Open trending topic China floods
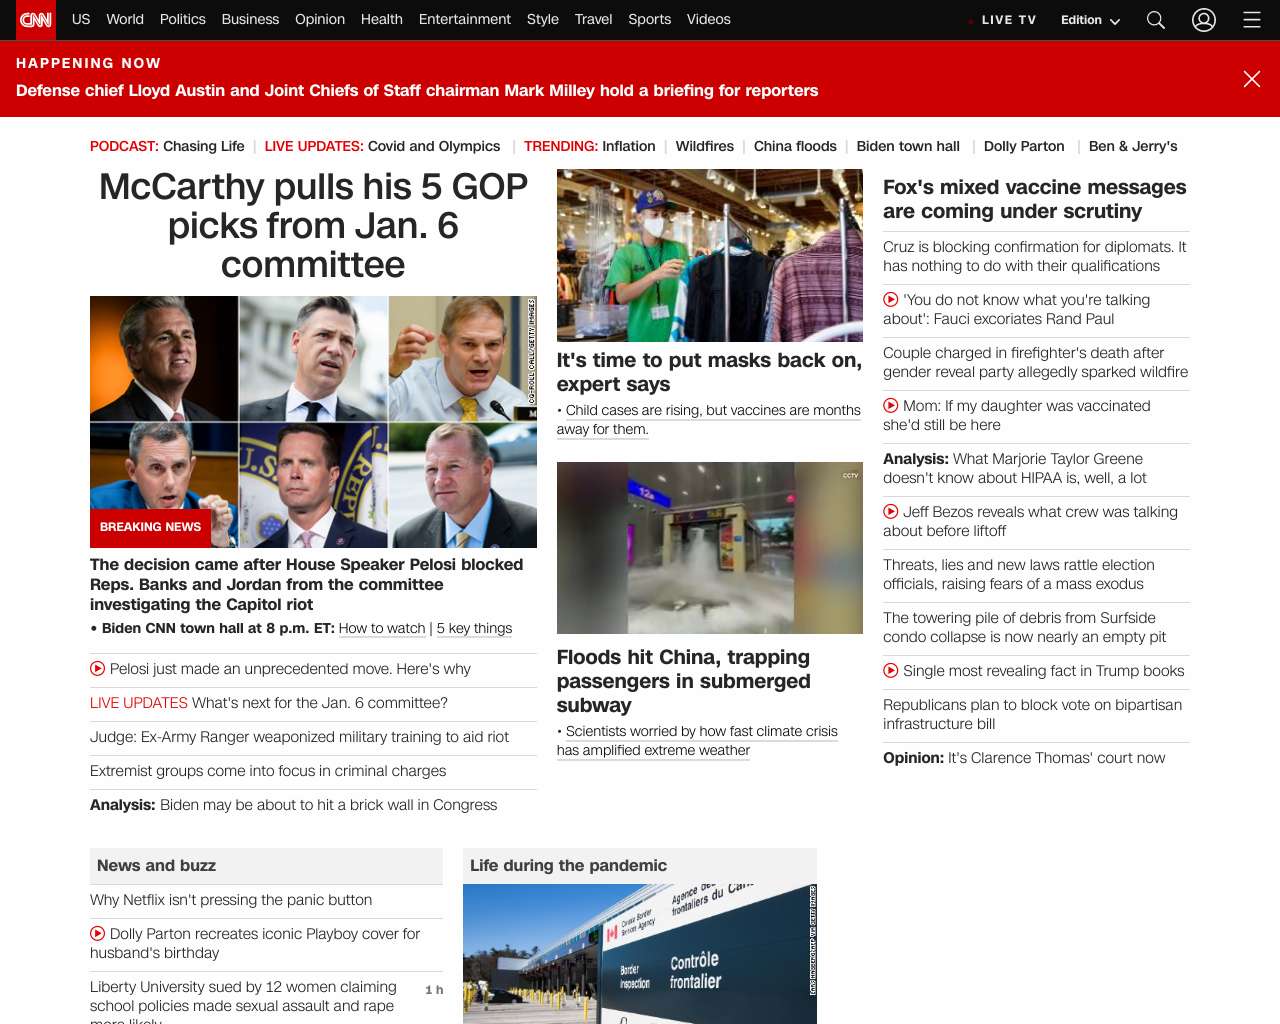This screenshot has height=1024, width=1280. pyautogui.click(x=795, y=146)
